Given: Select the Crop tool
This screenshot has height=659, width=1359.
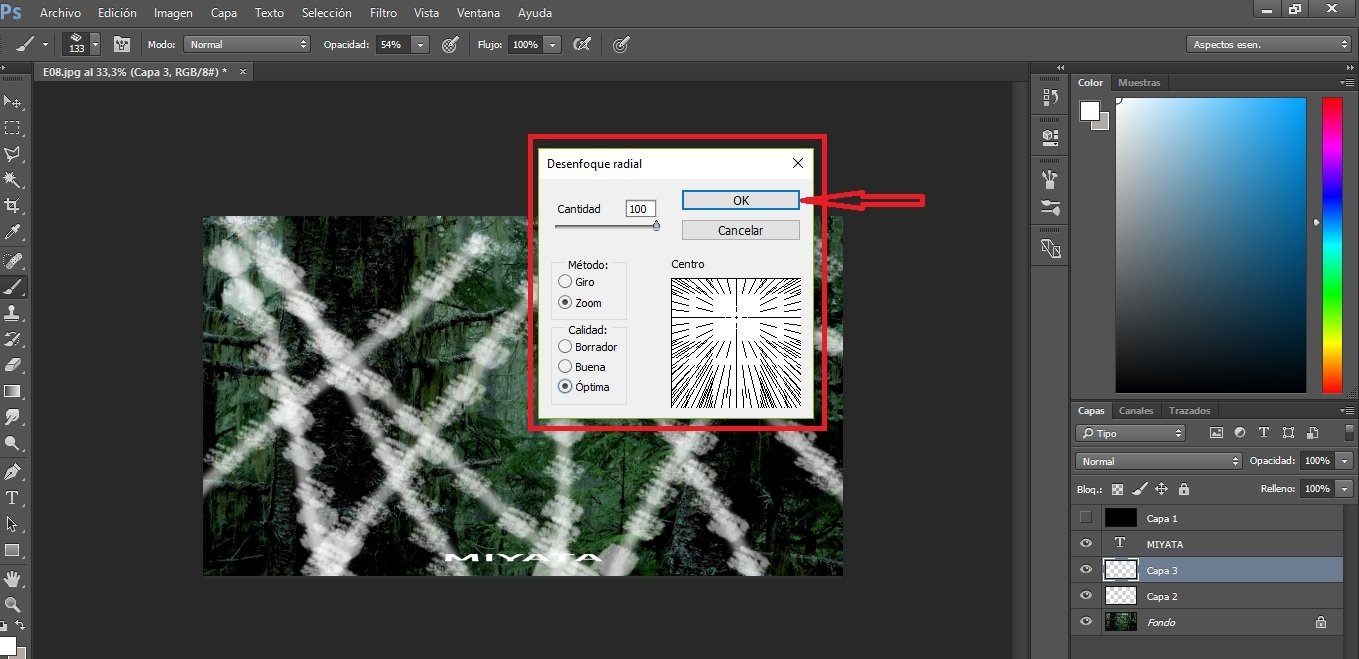Looking at the screenshot, I should 13,206.
